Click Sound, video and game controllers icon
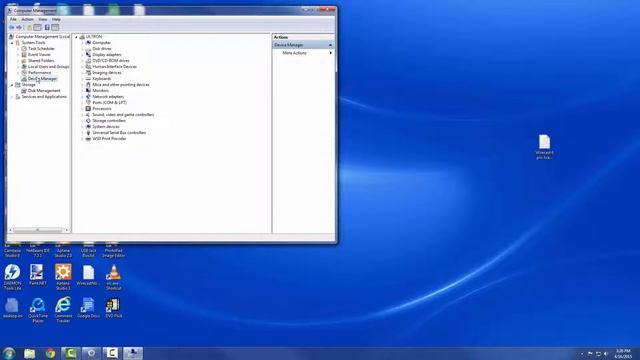Image resolution: width=640 pixels, height=360 pixels. [x=88, y=115]
